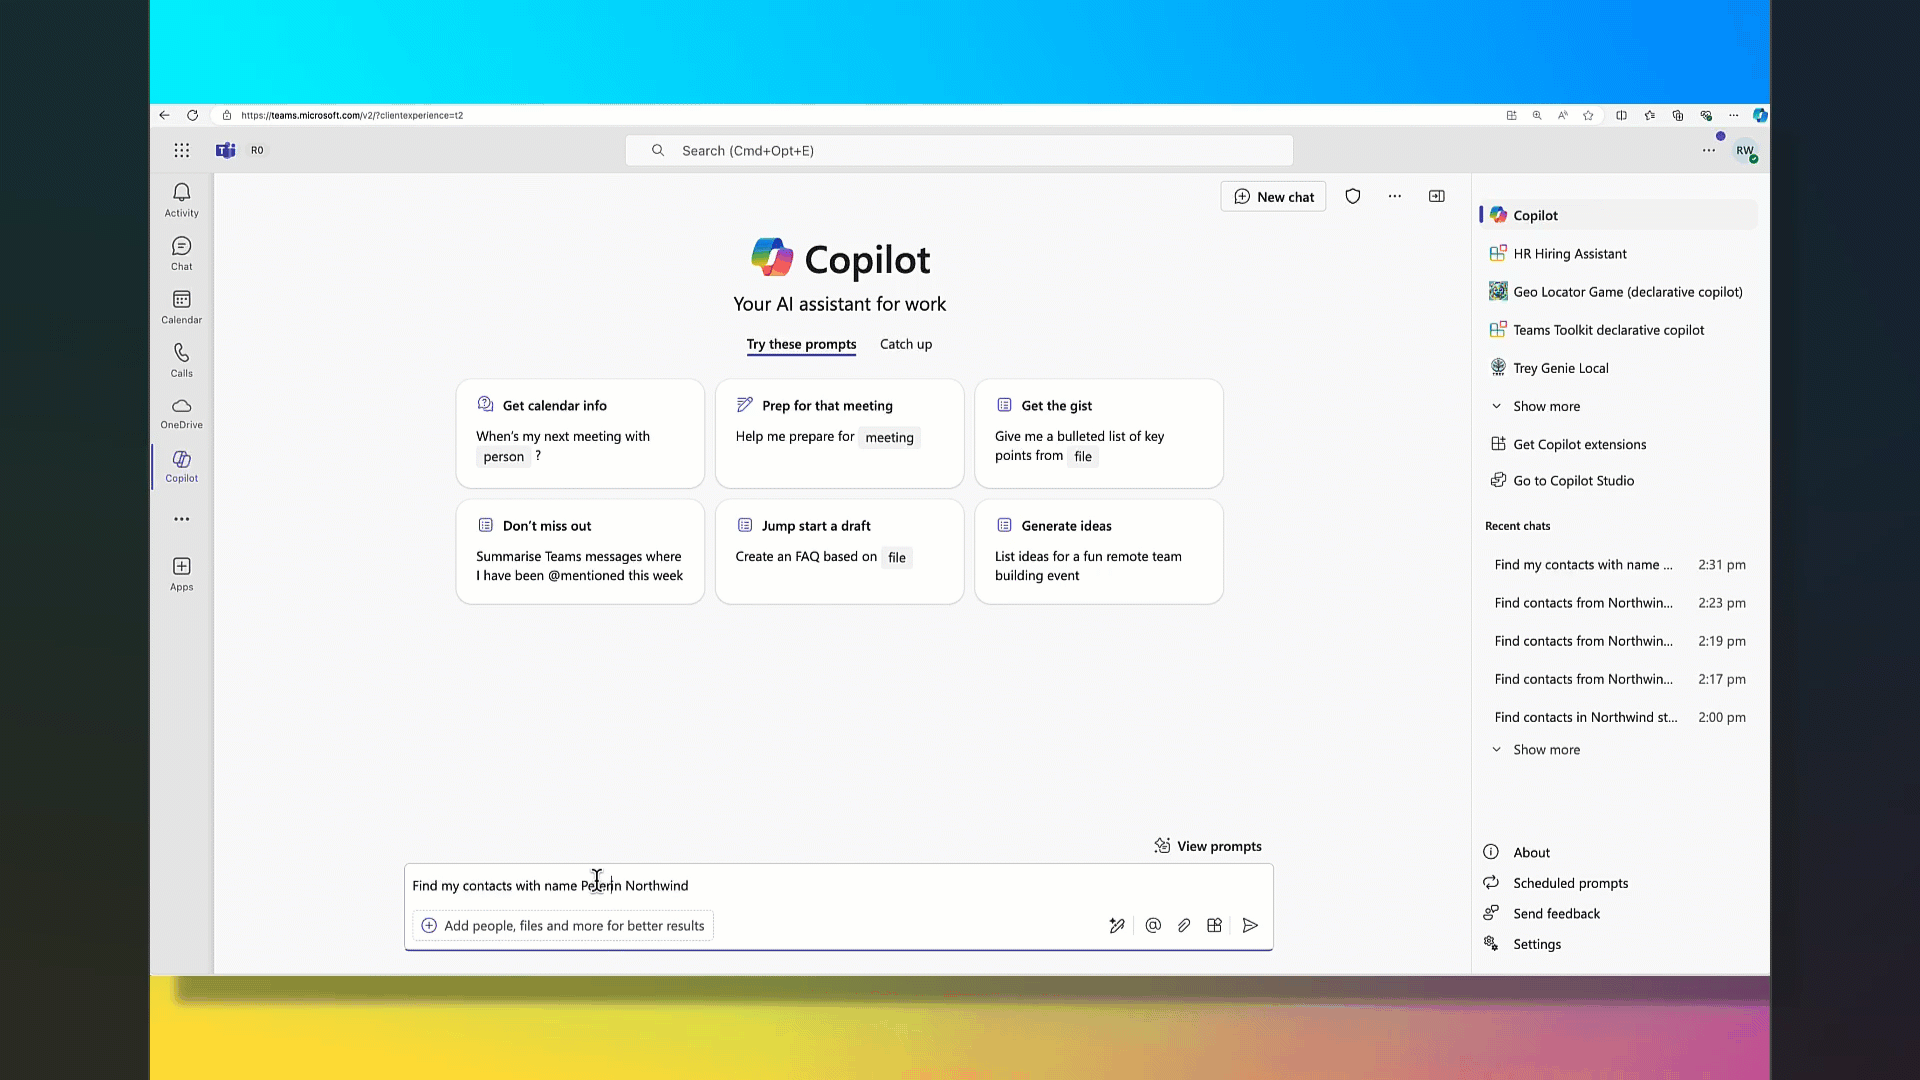This screenshot has height=1080, width=1920.
Task: Click the HR Hiring Assistant plugin
Action: coord(1571,253)
